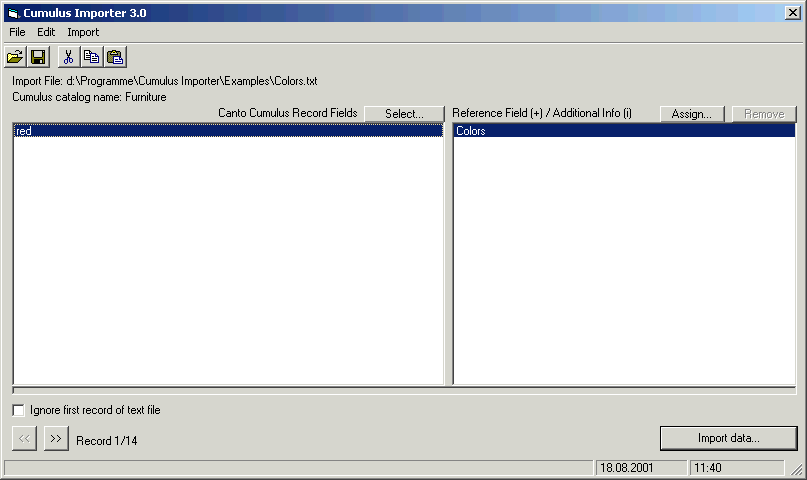Click the Copy toolbar icon

tap(92, 57)
